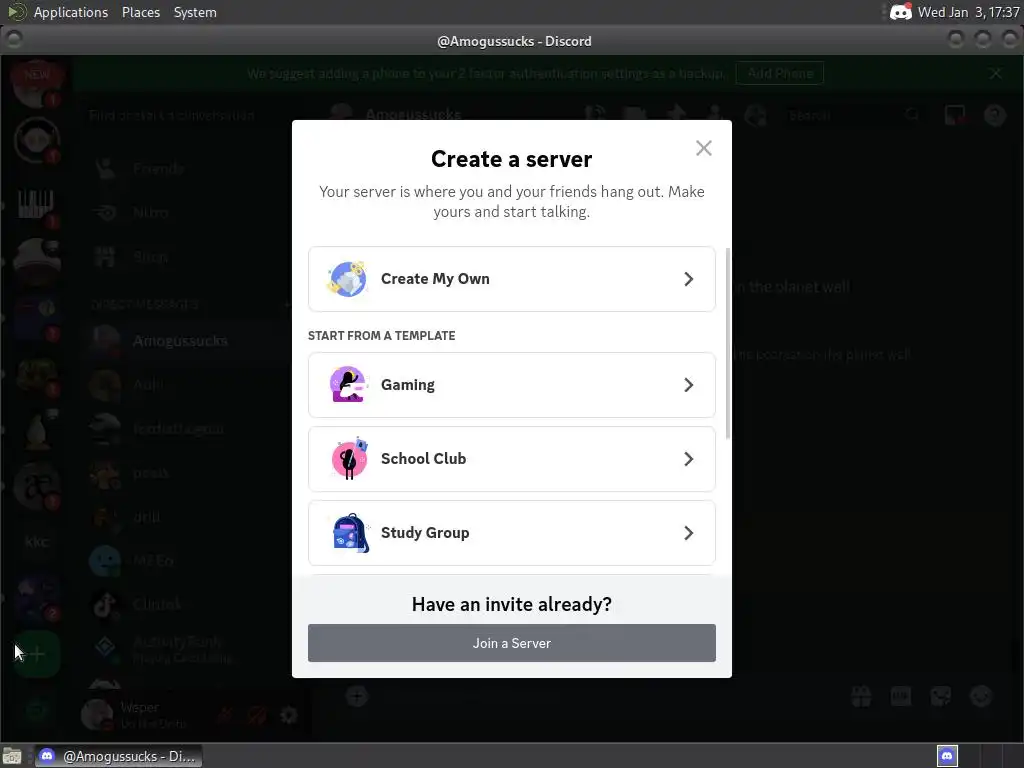Click the Gaming template icon
The height and width of the screenshot is (768, 1024).
[x=347, y=385]
